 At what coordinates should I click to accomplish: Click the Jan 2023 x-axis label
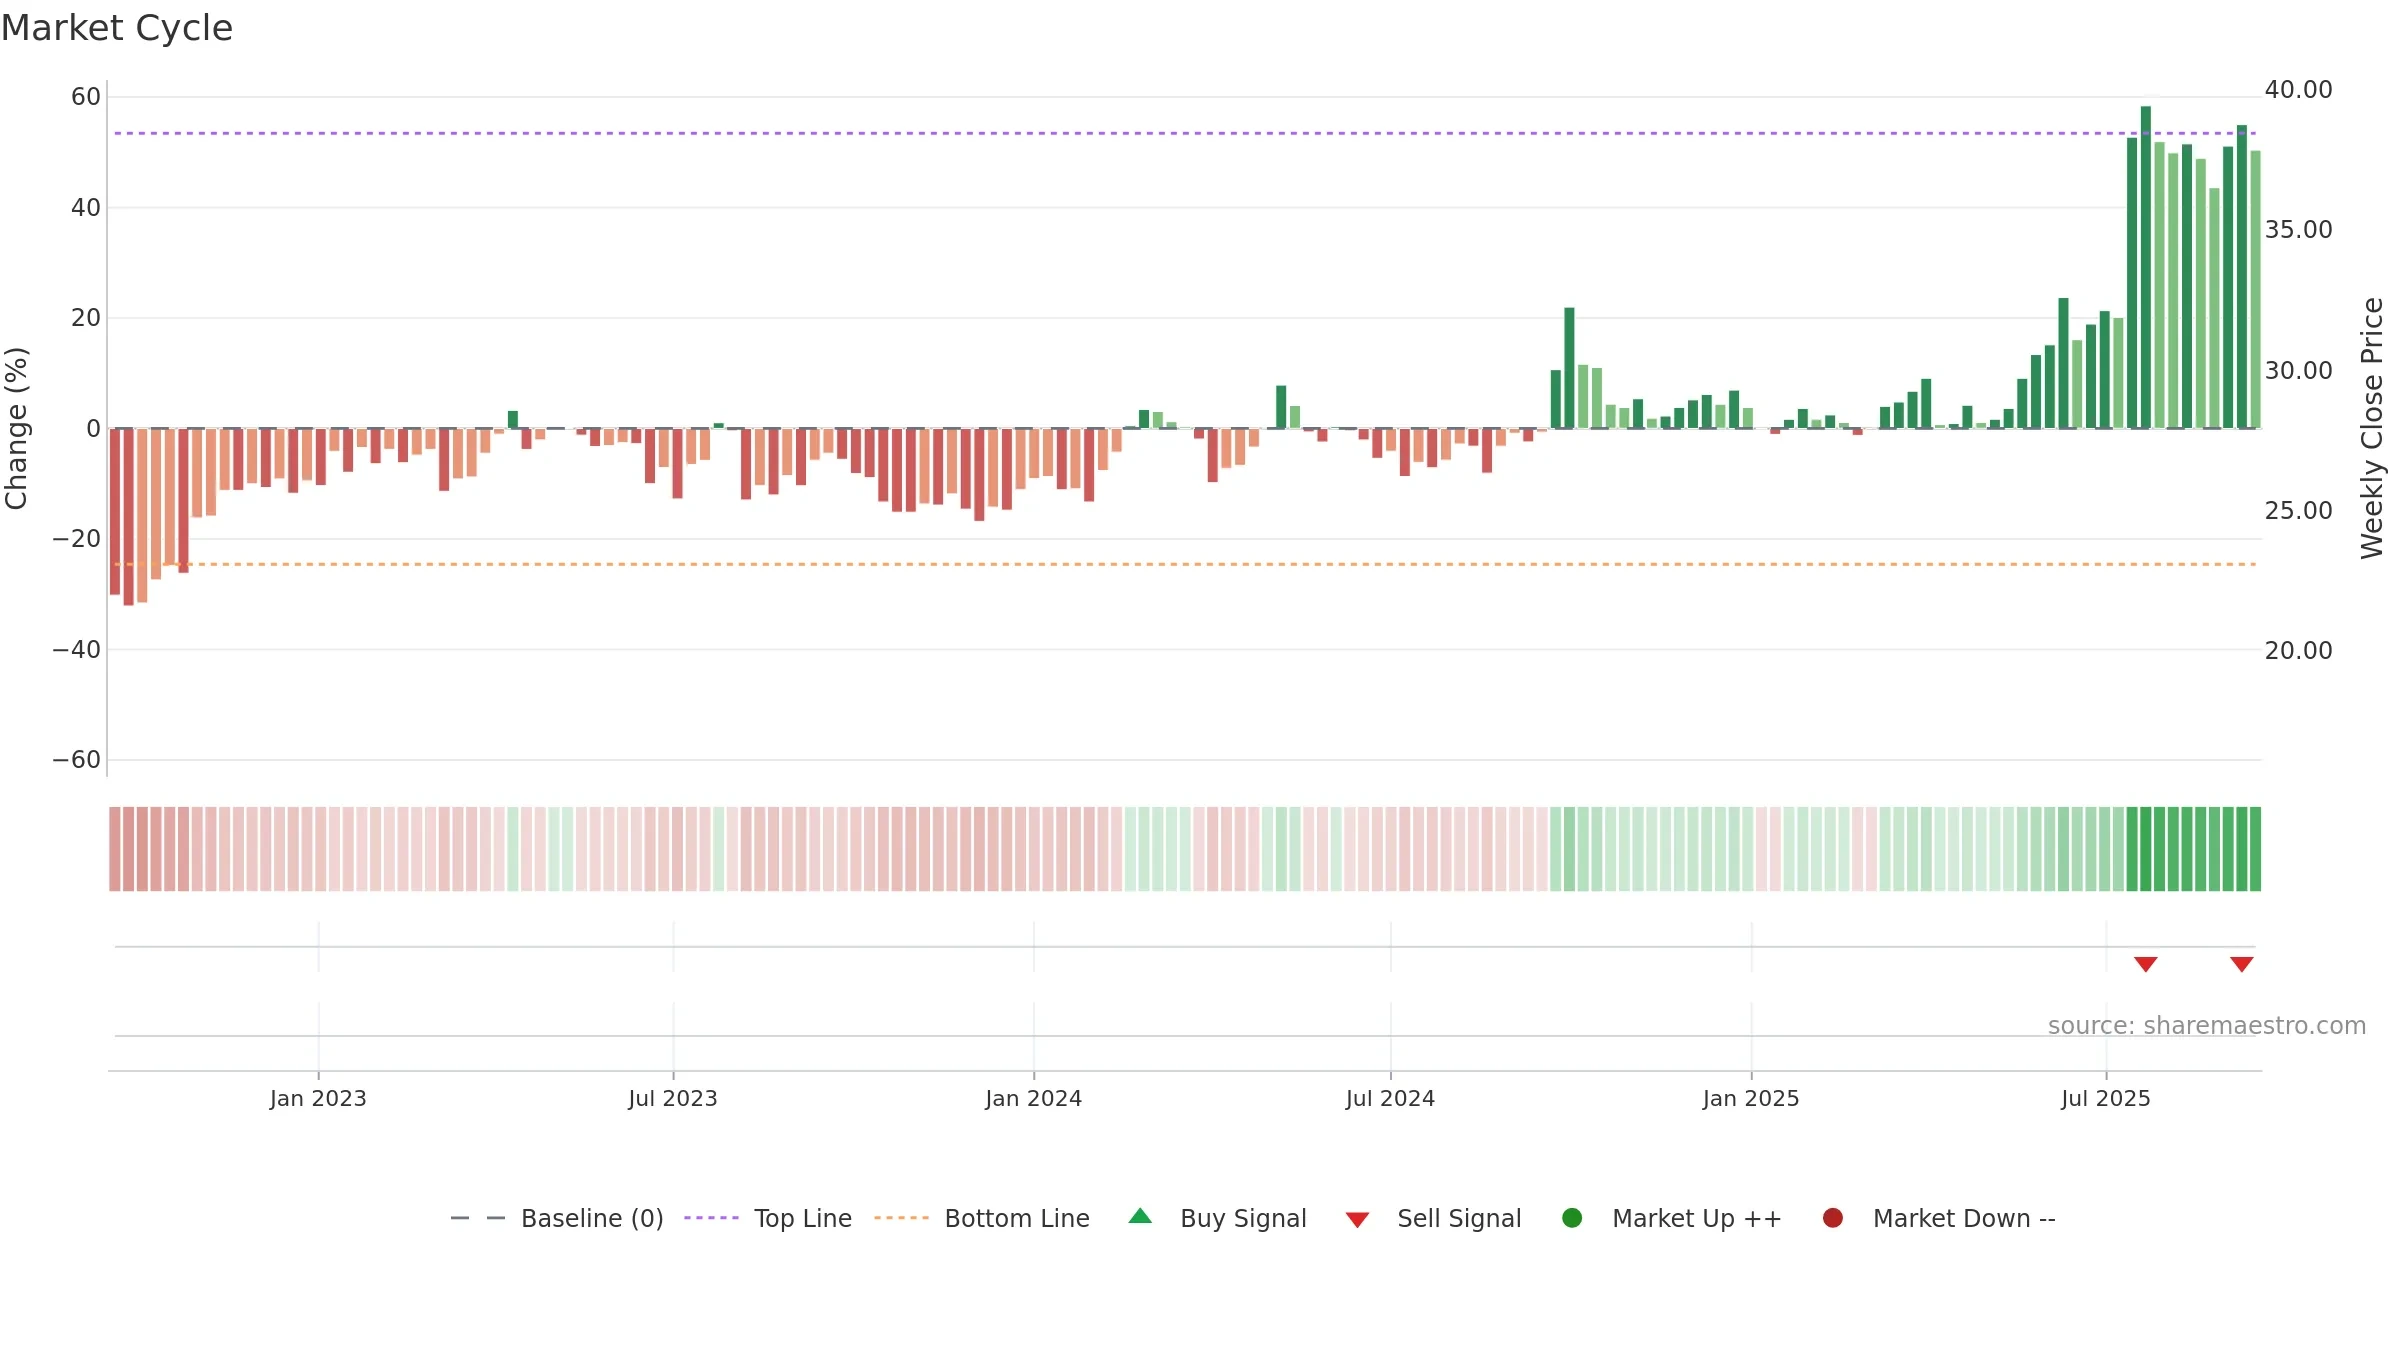(x=318, y=1098)
